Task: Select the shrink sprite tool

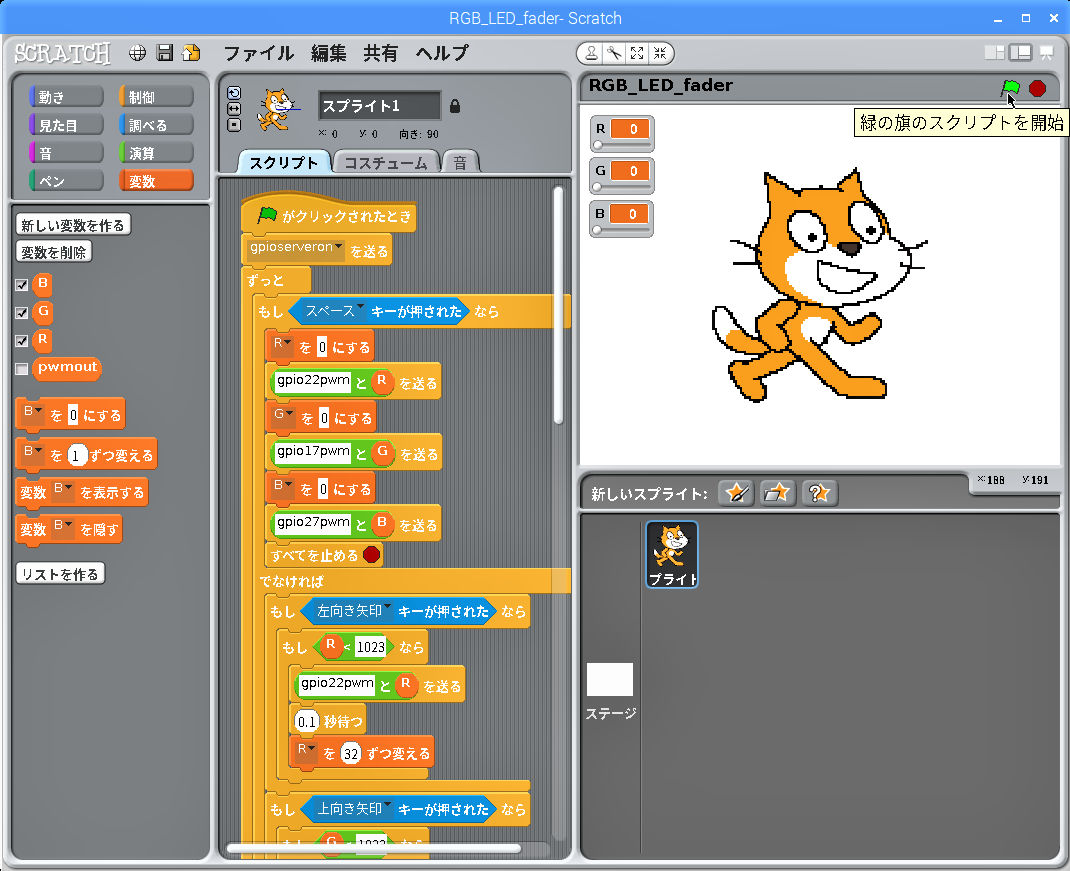Action: [660, 53]
